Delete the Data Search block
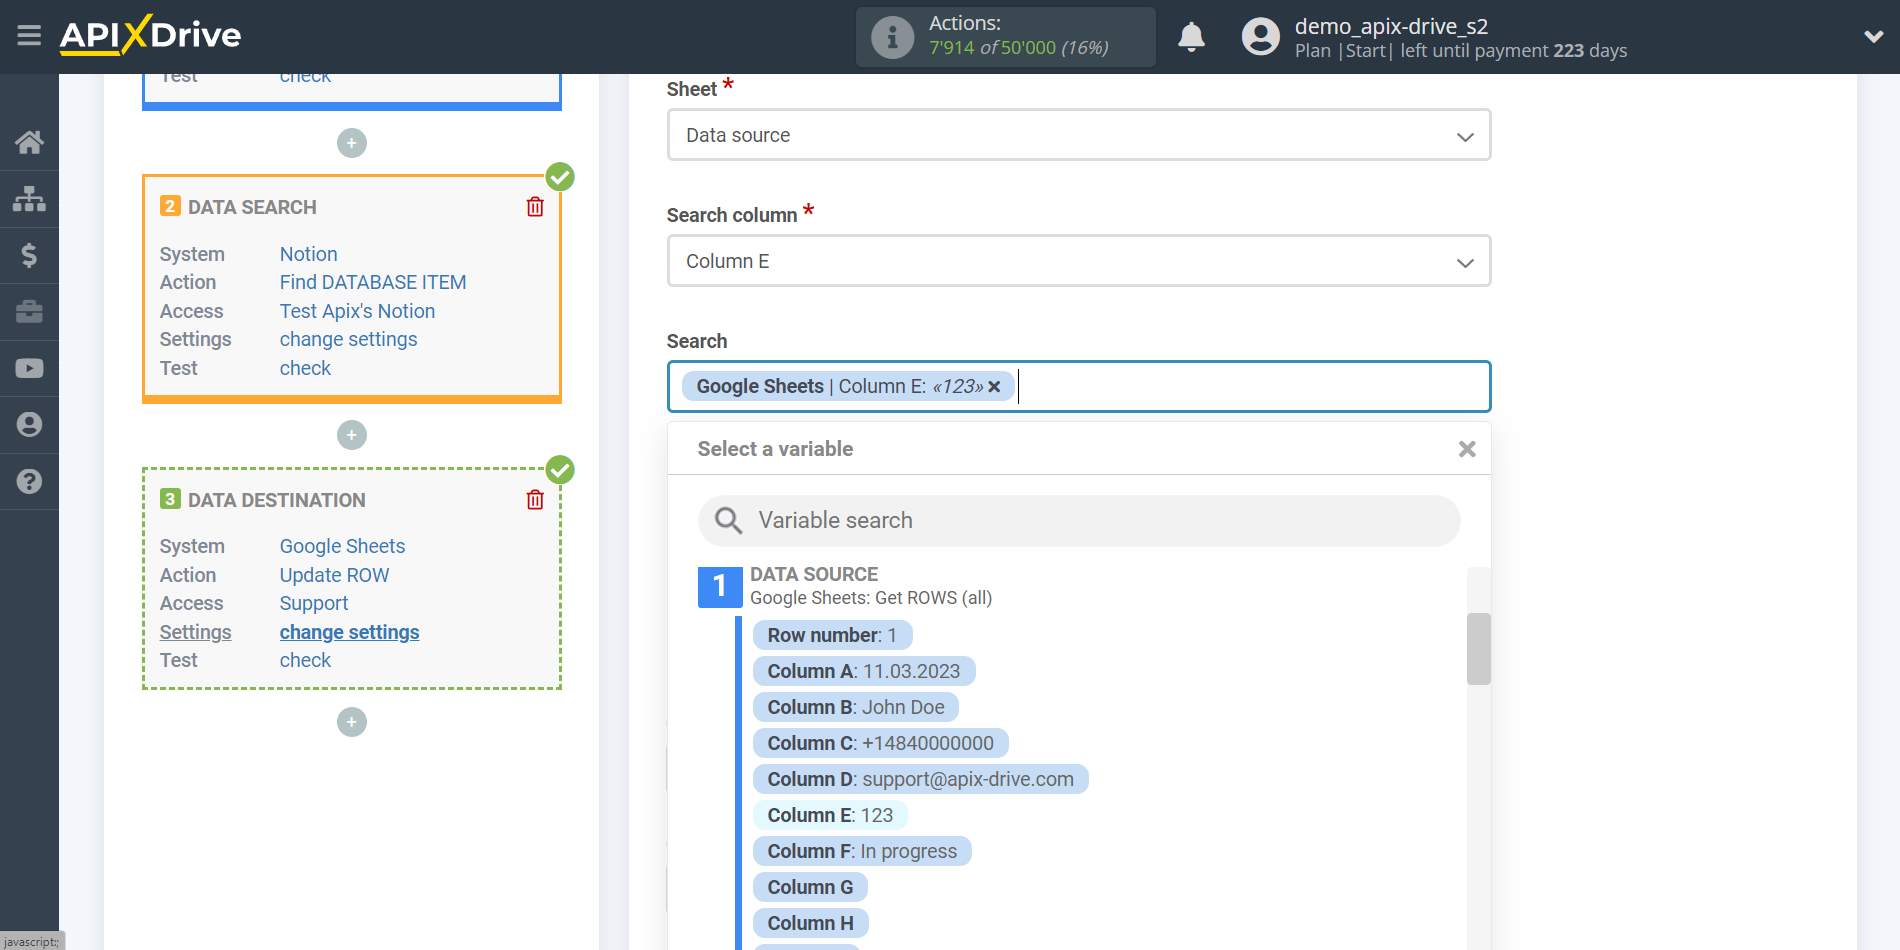This screenshot has height=950, width=1900. [535, 207]
